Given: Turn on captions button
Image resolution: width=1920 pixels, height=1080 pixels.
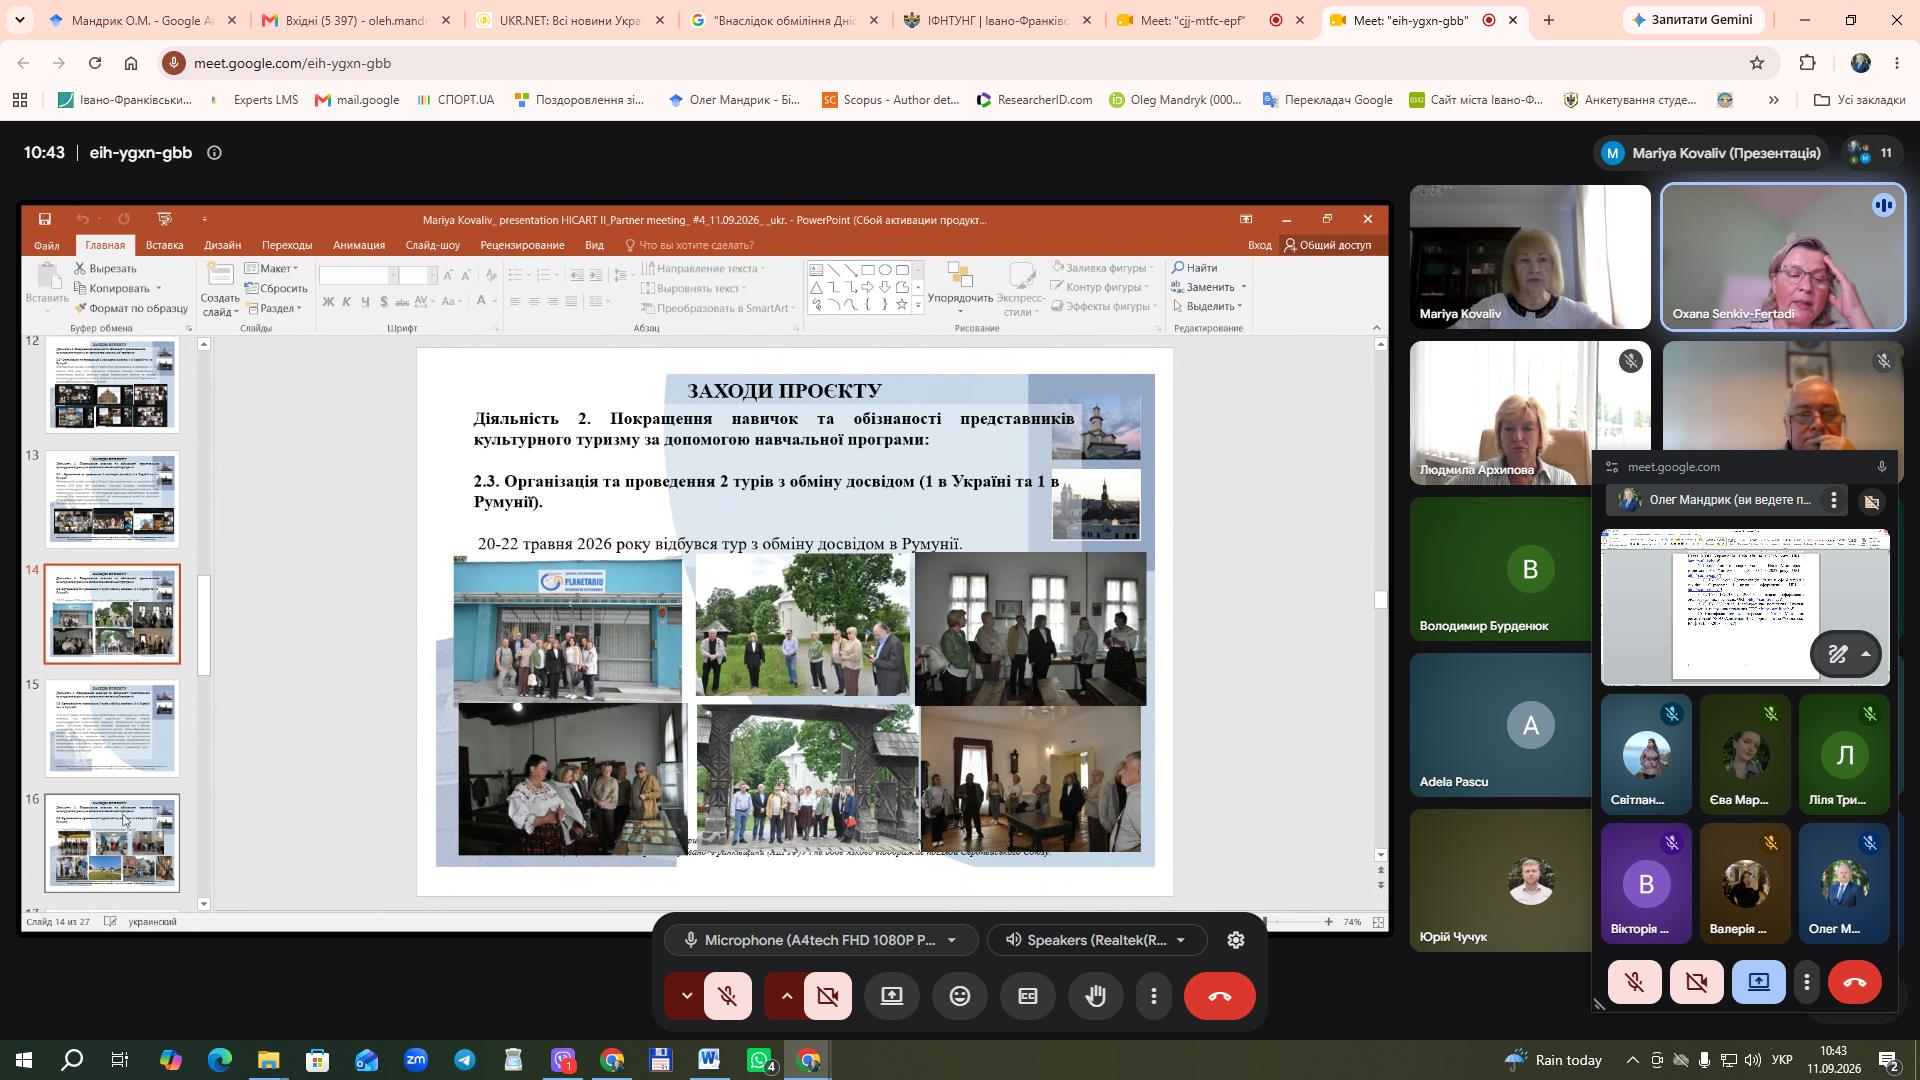Looking at the screenshot, I should click(1028, 996).
